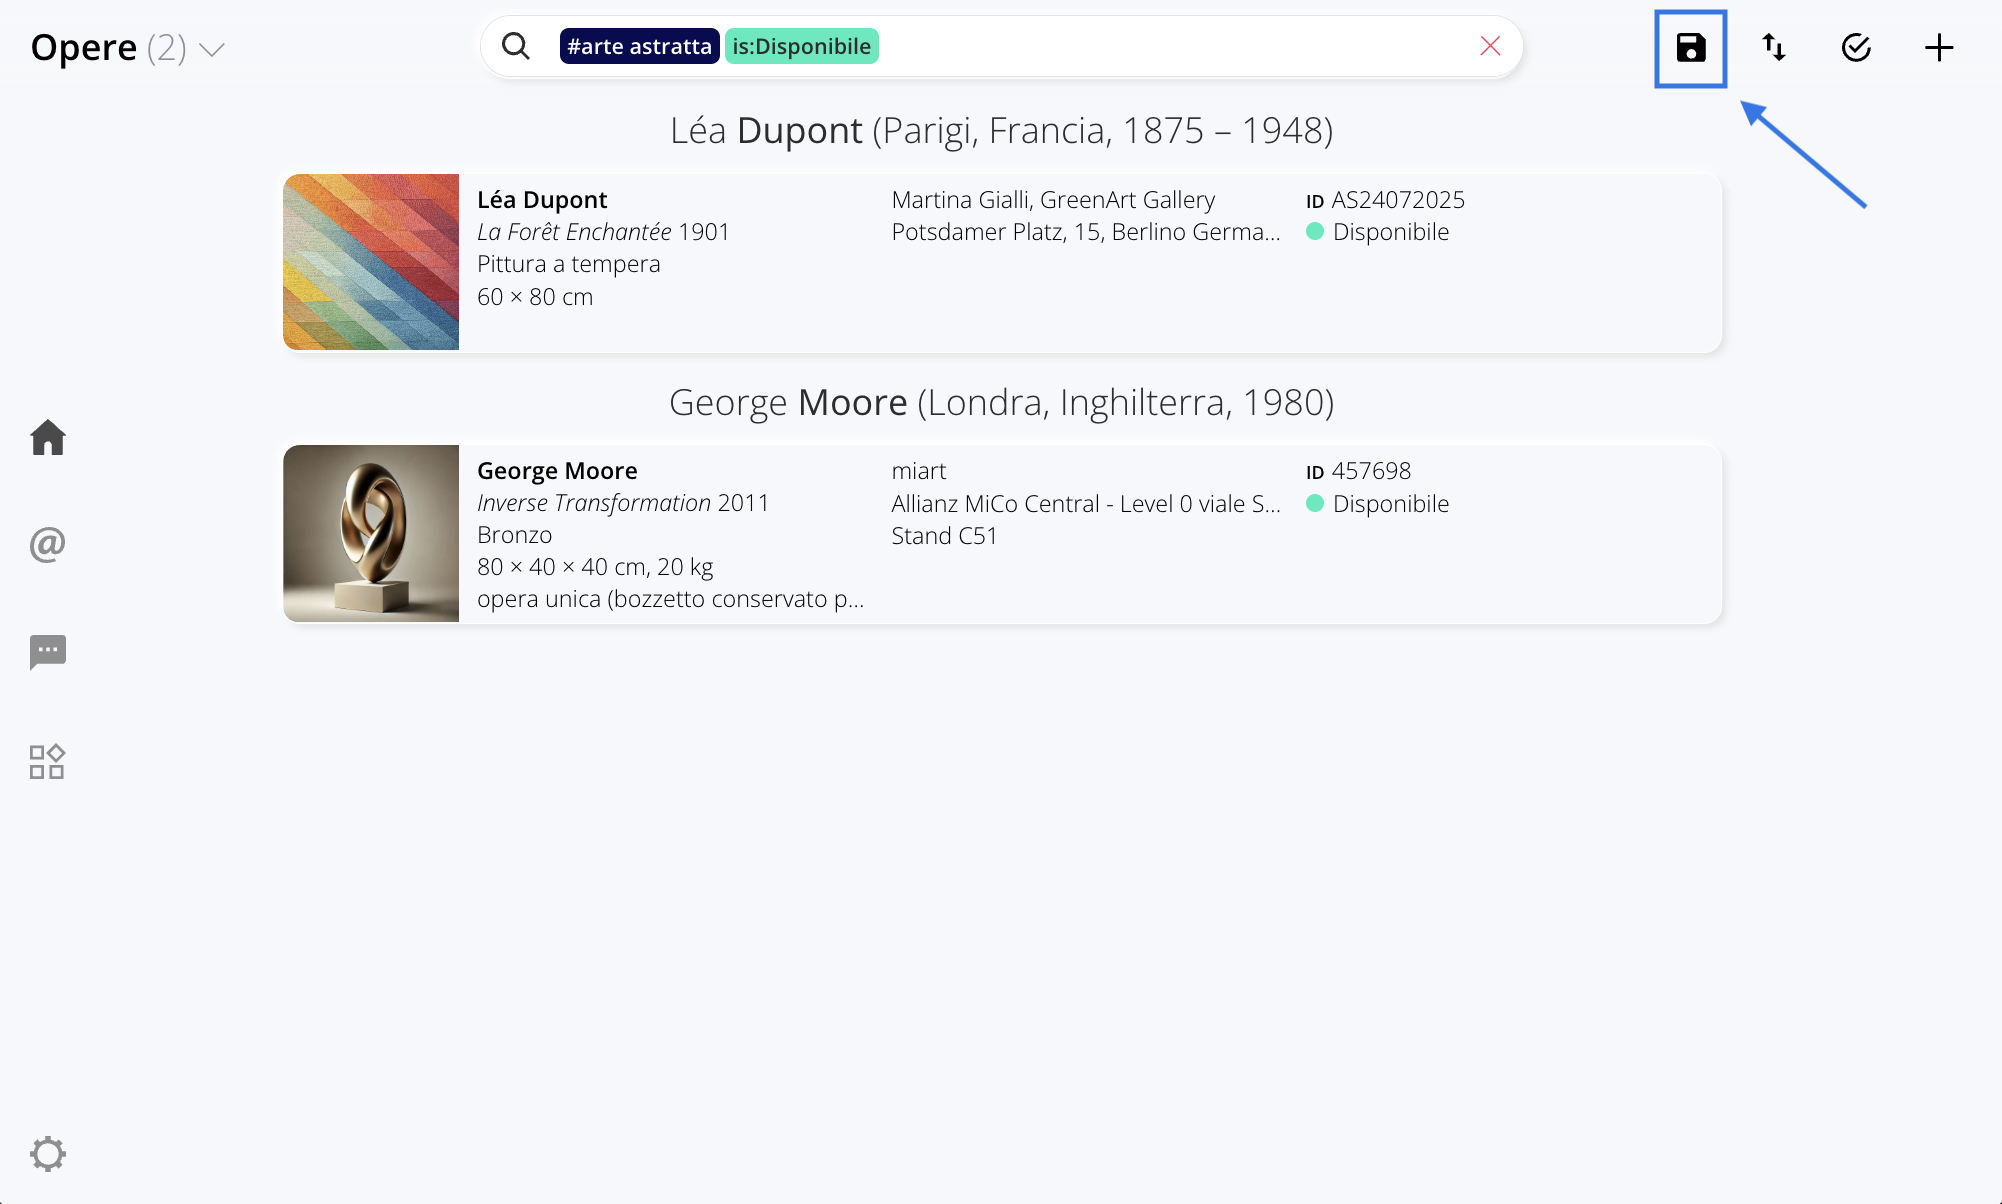Open the sort order arrows icon
Viewport: 2002px width, 1204px height.
[x=1774, y=48]
